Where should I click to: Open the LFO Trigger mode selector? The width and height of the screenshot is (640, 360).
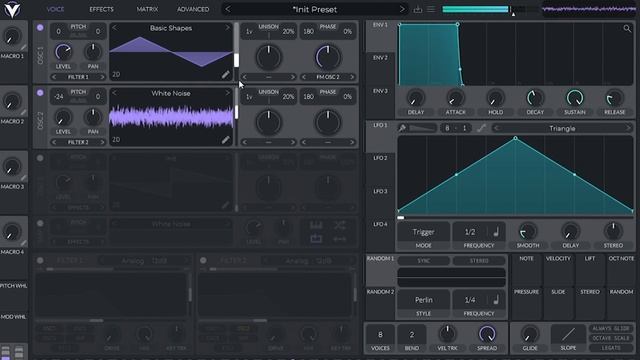(x=423, y=232)
